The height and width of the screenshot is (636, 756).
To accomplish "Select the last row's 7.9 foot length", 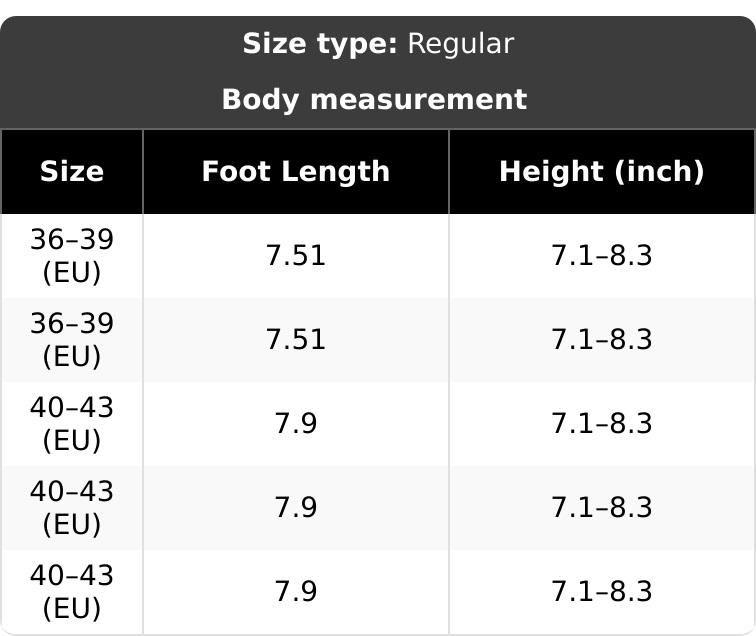I will click(x=296, y=592).
